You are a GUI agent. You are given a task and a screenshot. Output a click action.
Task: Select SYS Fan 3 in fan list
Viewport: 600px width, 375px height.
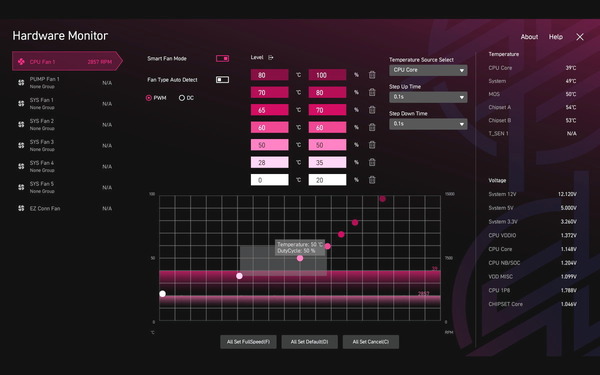pyautogui.click(x=65, y=145)
